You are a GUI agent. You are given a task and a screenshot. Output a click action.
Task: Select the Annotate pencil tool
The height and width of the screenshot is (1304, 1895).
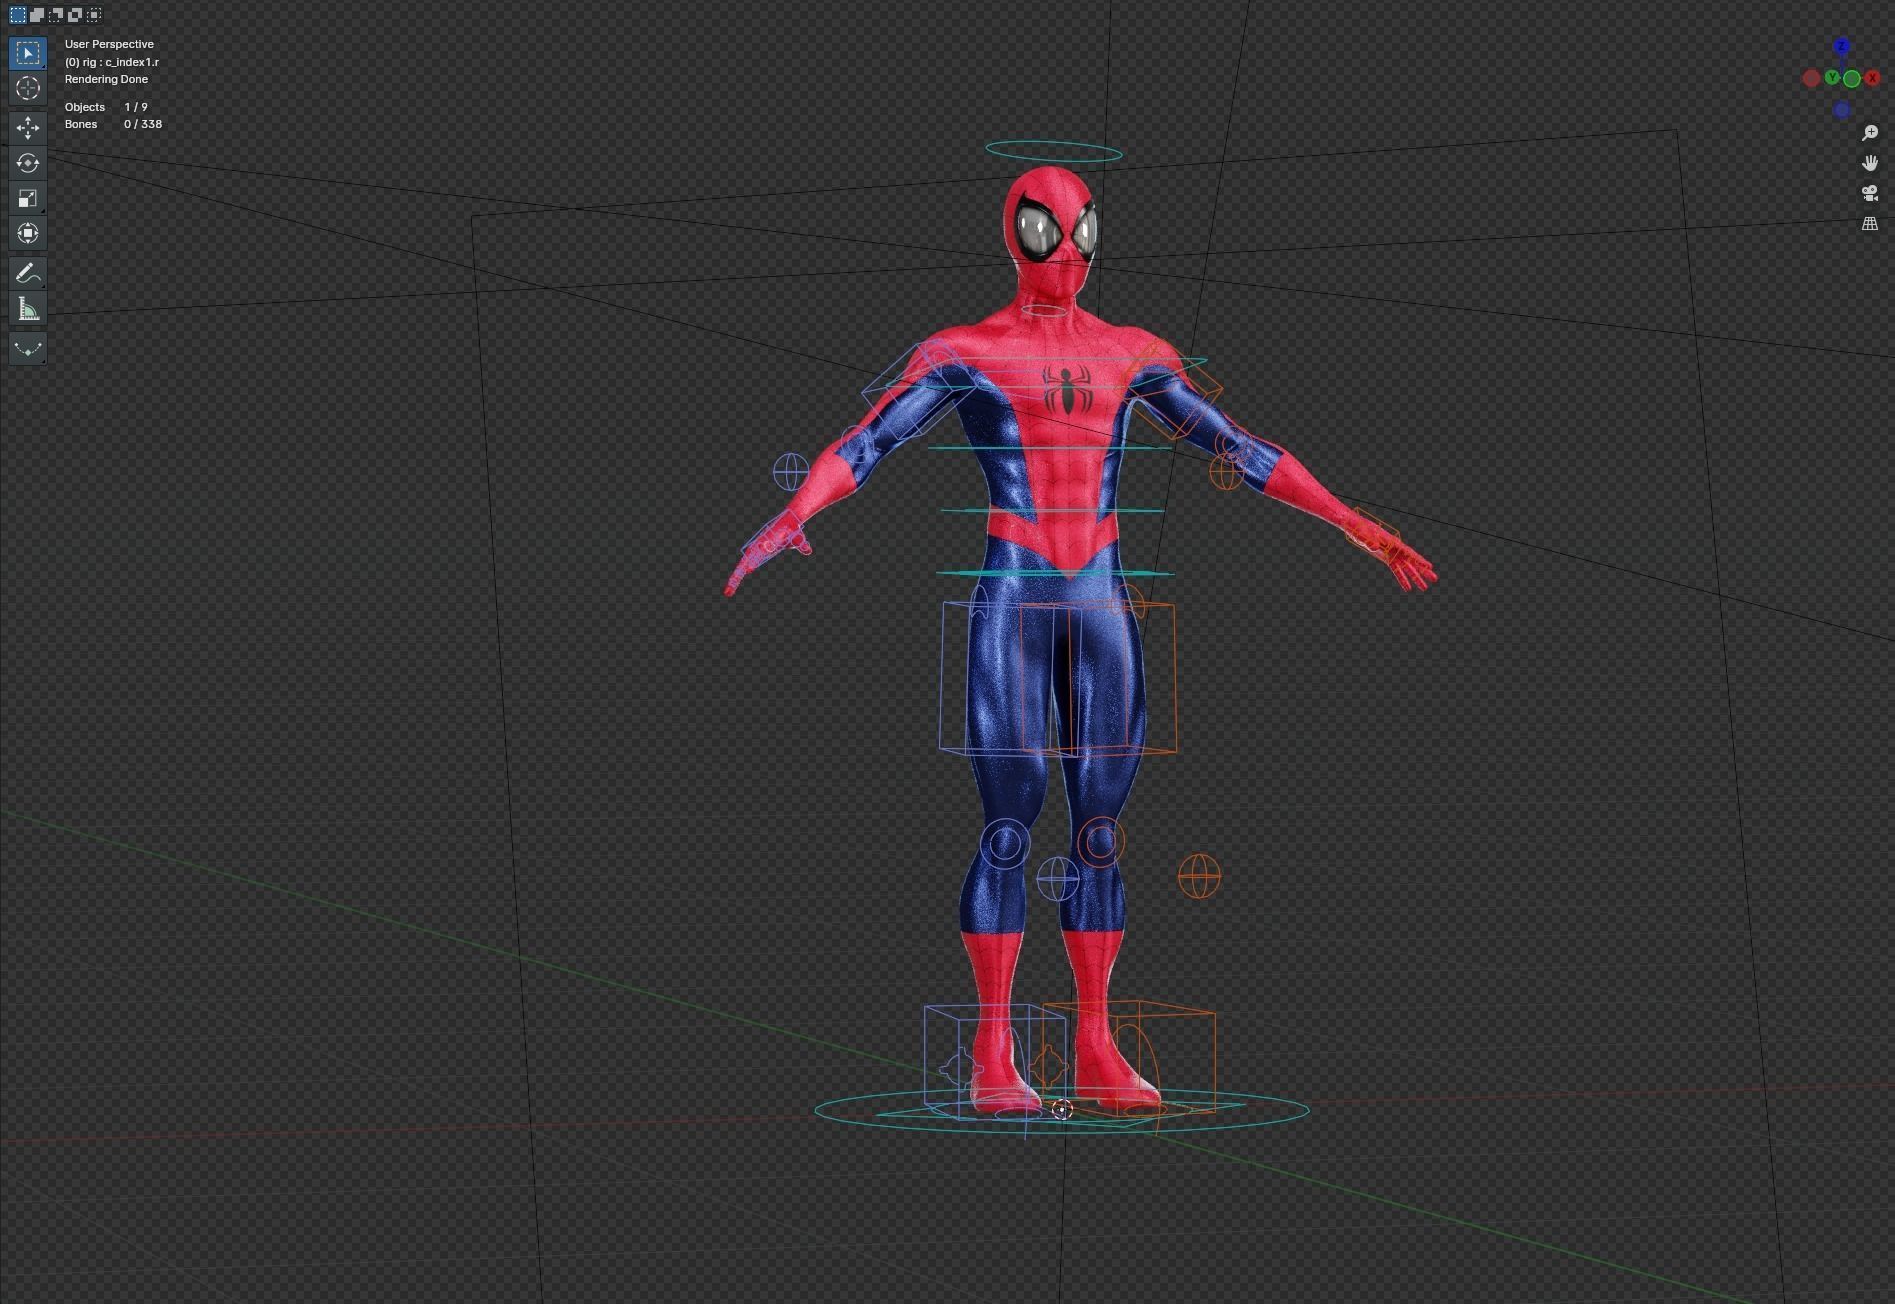(x=28, y=273)
